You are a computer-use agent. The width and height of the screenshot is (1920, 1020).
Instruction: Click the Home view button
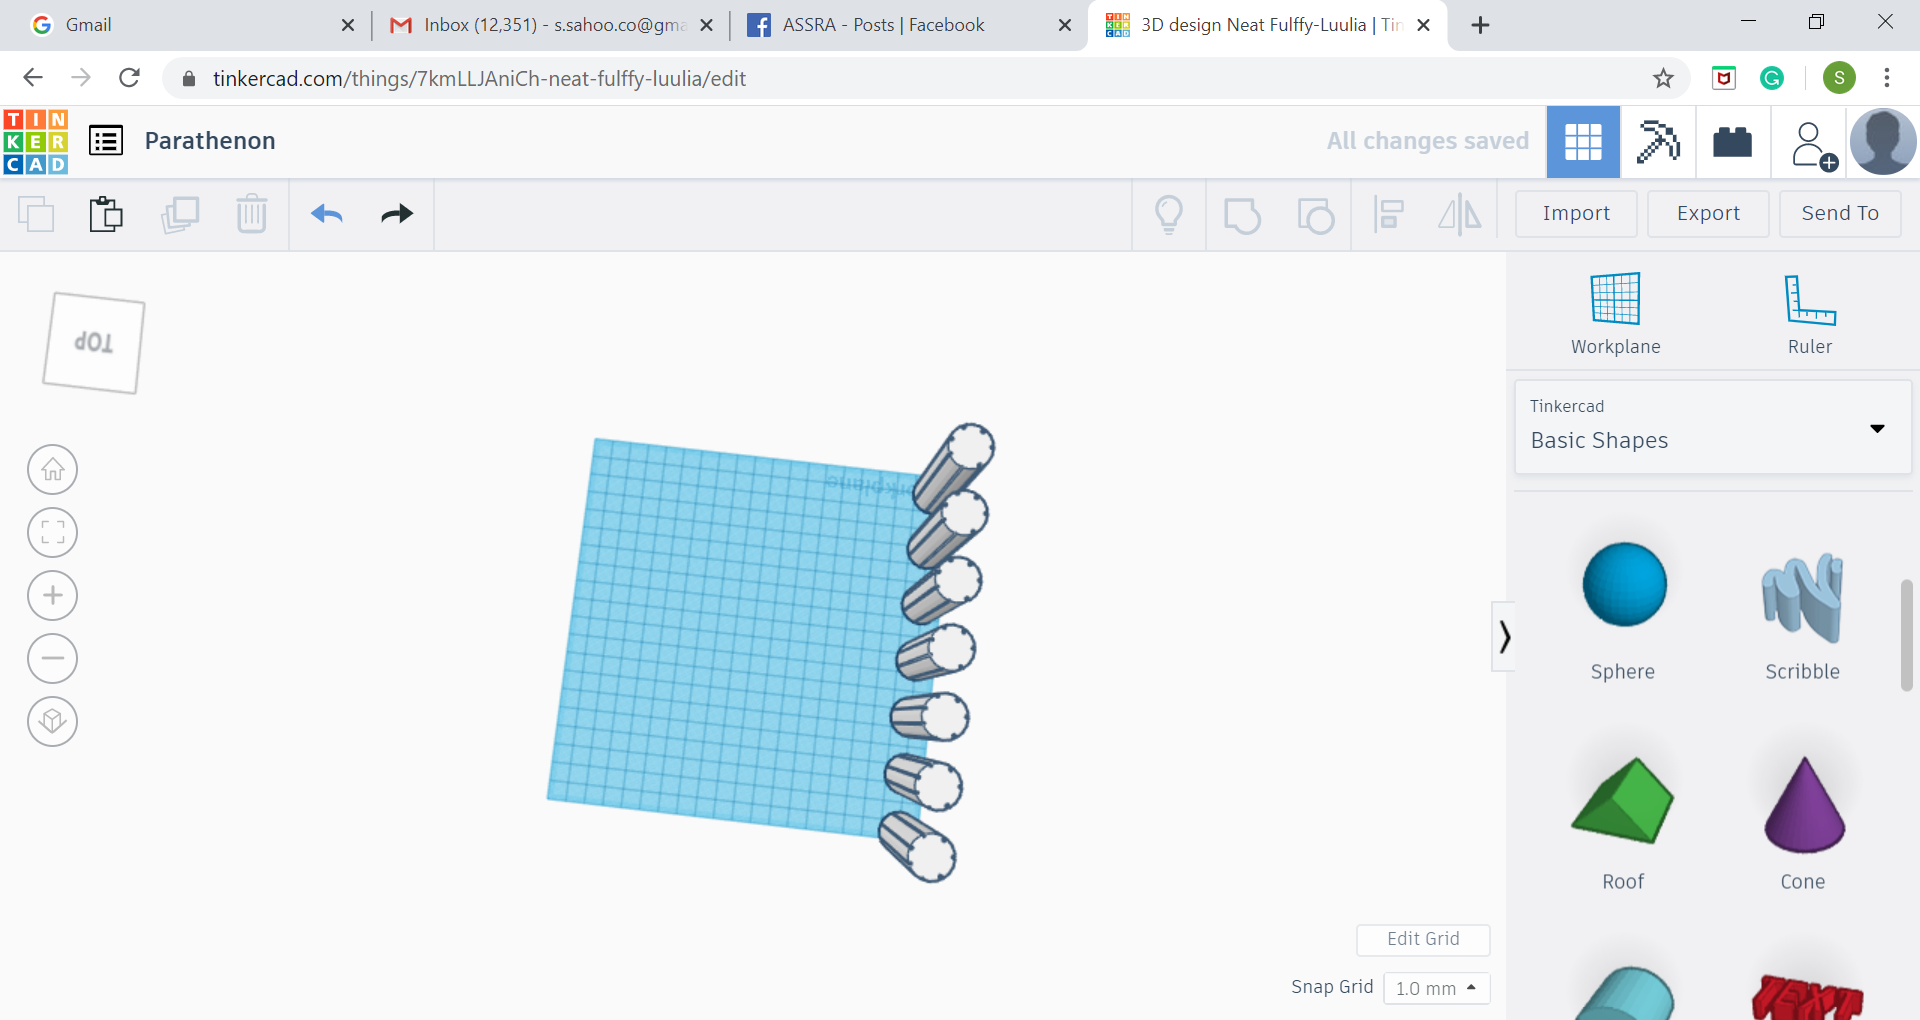[53, 469]
